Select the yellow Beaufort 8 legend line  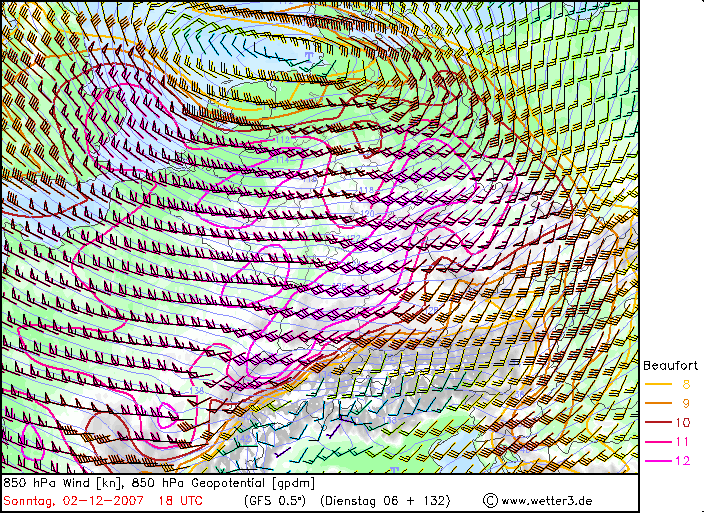tap(658, 384)
